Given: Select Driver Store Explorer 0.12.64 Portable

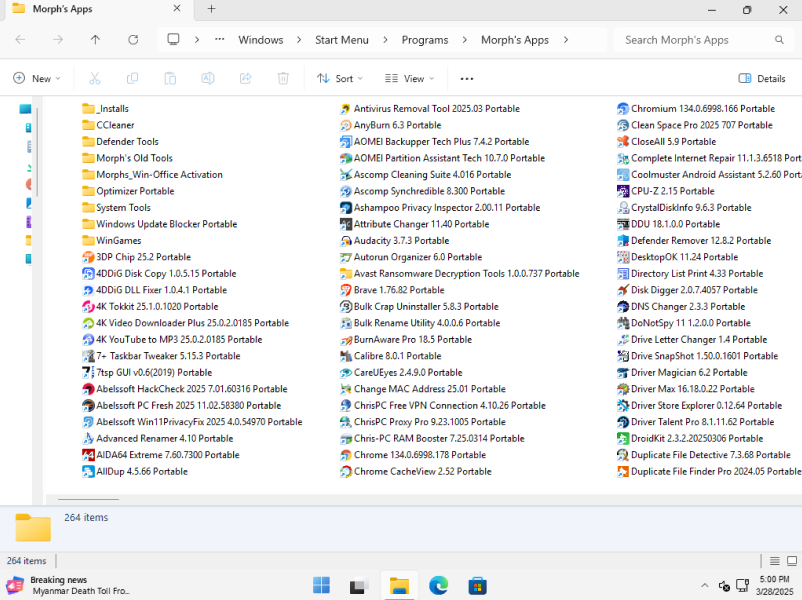Looking at the screenshot, I should click(x=700, y=406).
